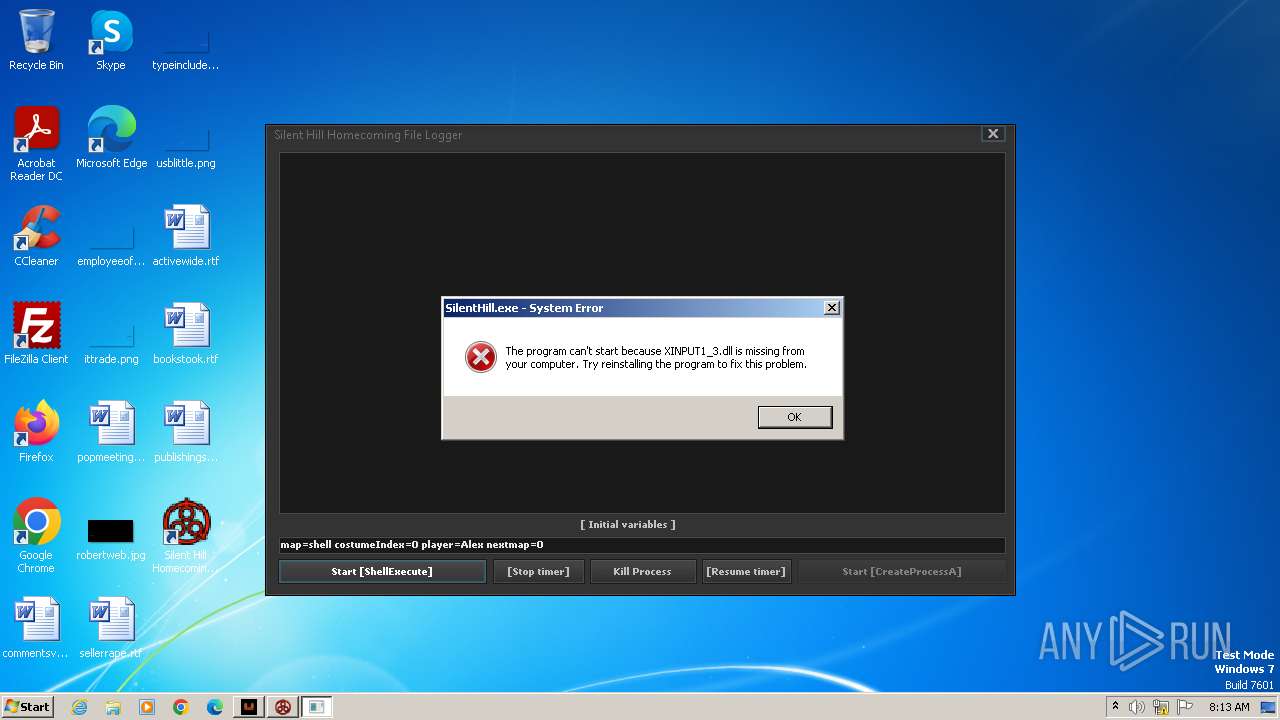Open Google Chrome desktop shortcut
This screenshot has width=1280, height=720.
(36, 537)
